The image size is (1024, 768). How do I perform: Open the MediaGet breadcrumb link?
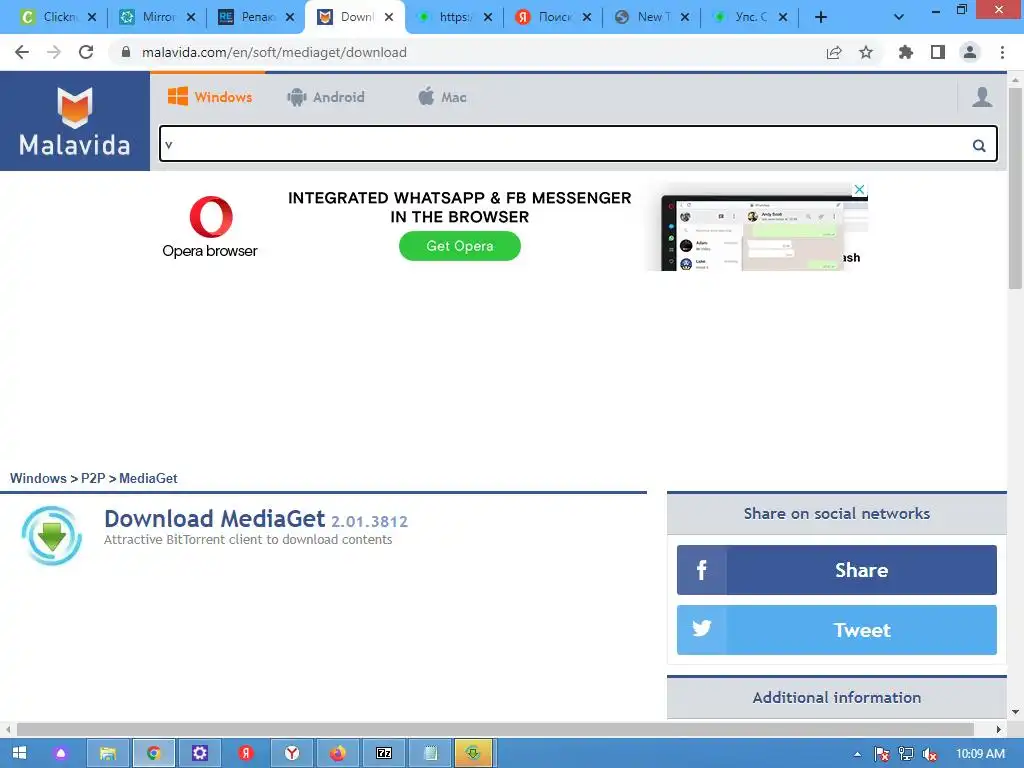[x=148, y=478]
